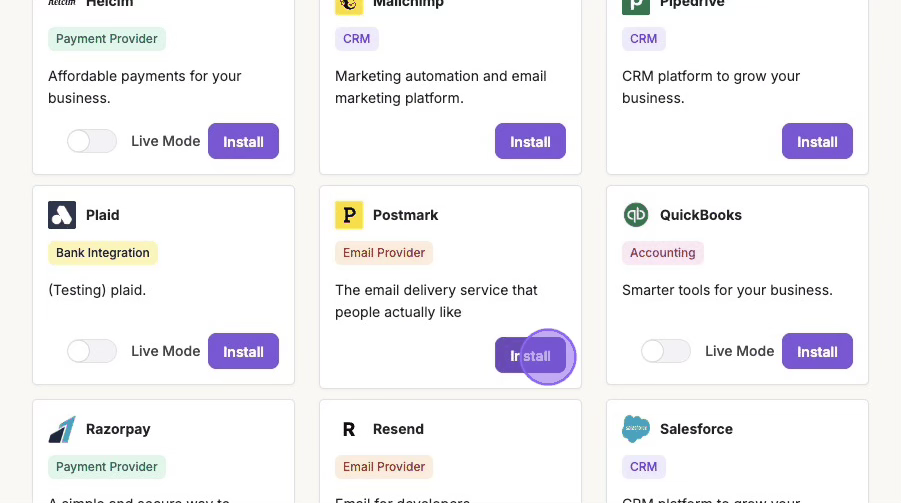Click the Bank Integration tag on Plaid

pos(103,253)
